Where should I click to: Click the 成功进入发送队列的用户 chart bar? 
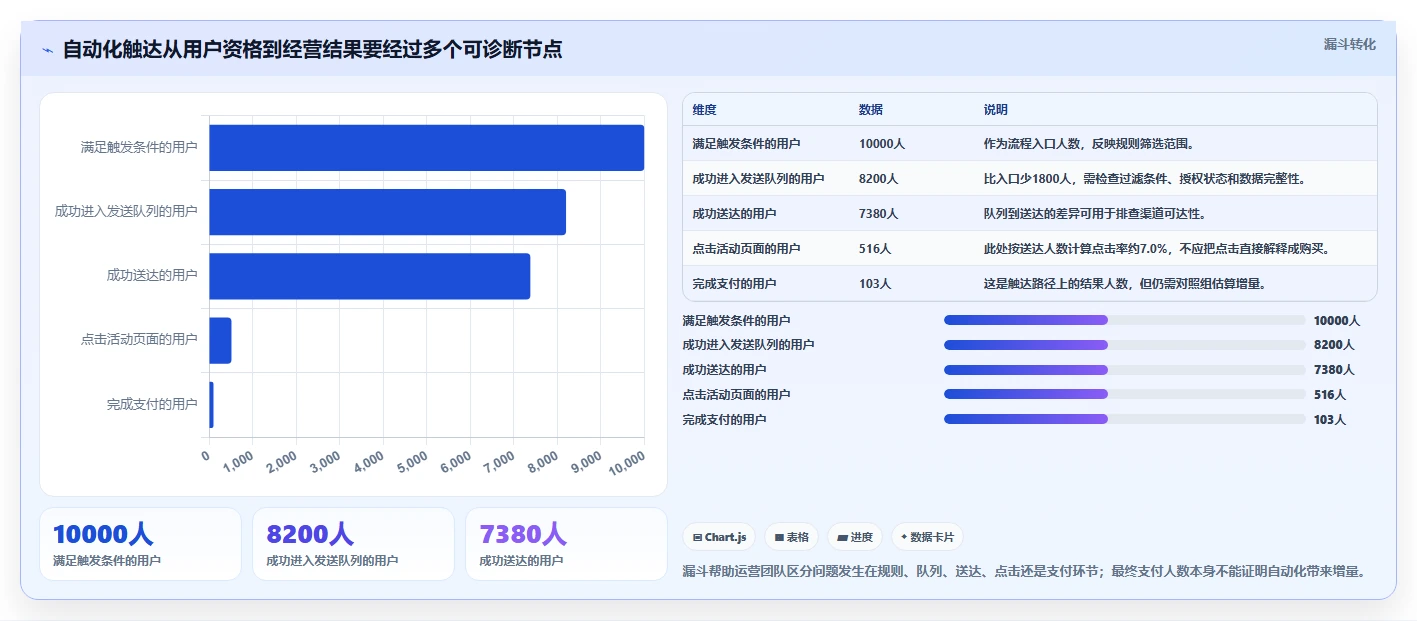coord(388,212)
